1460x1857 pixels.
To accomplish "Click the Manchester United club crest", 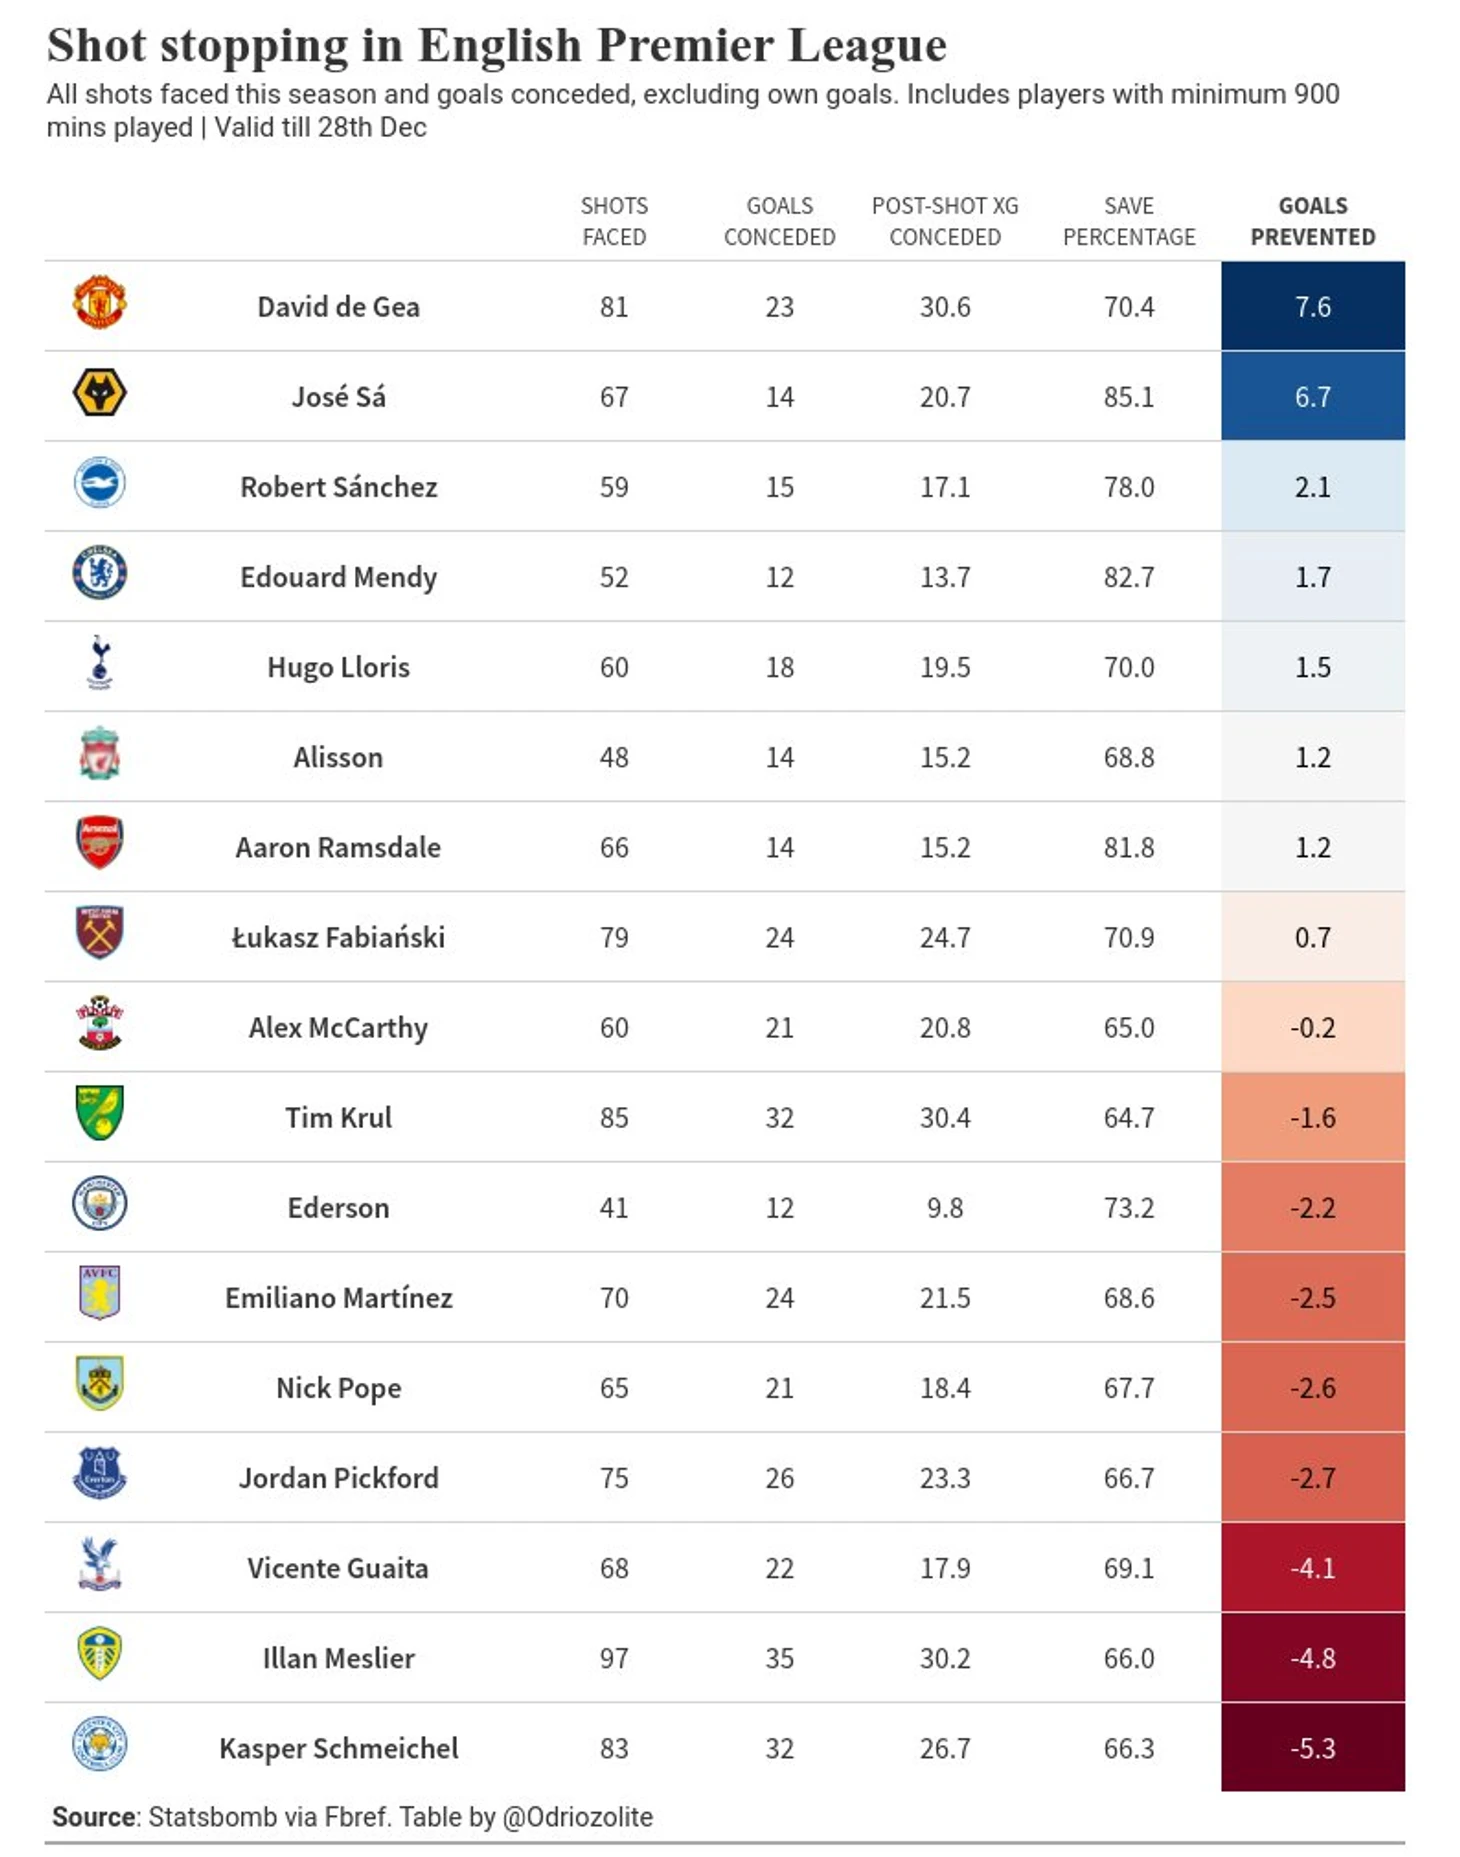I will pyautogui.click(x=99, y=303).
